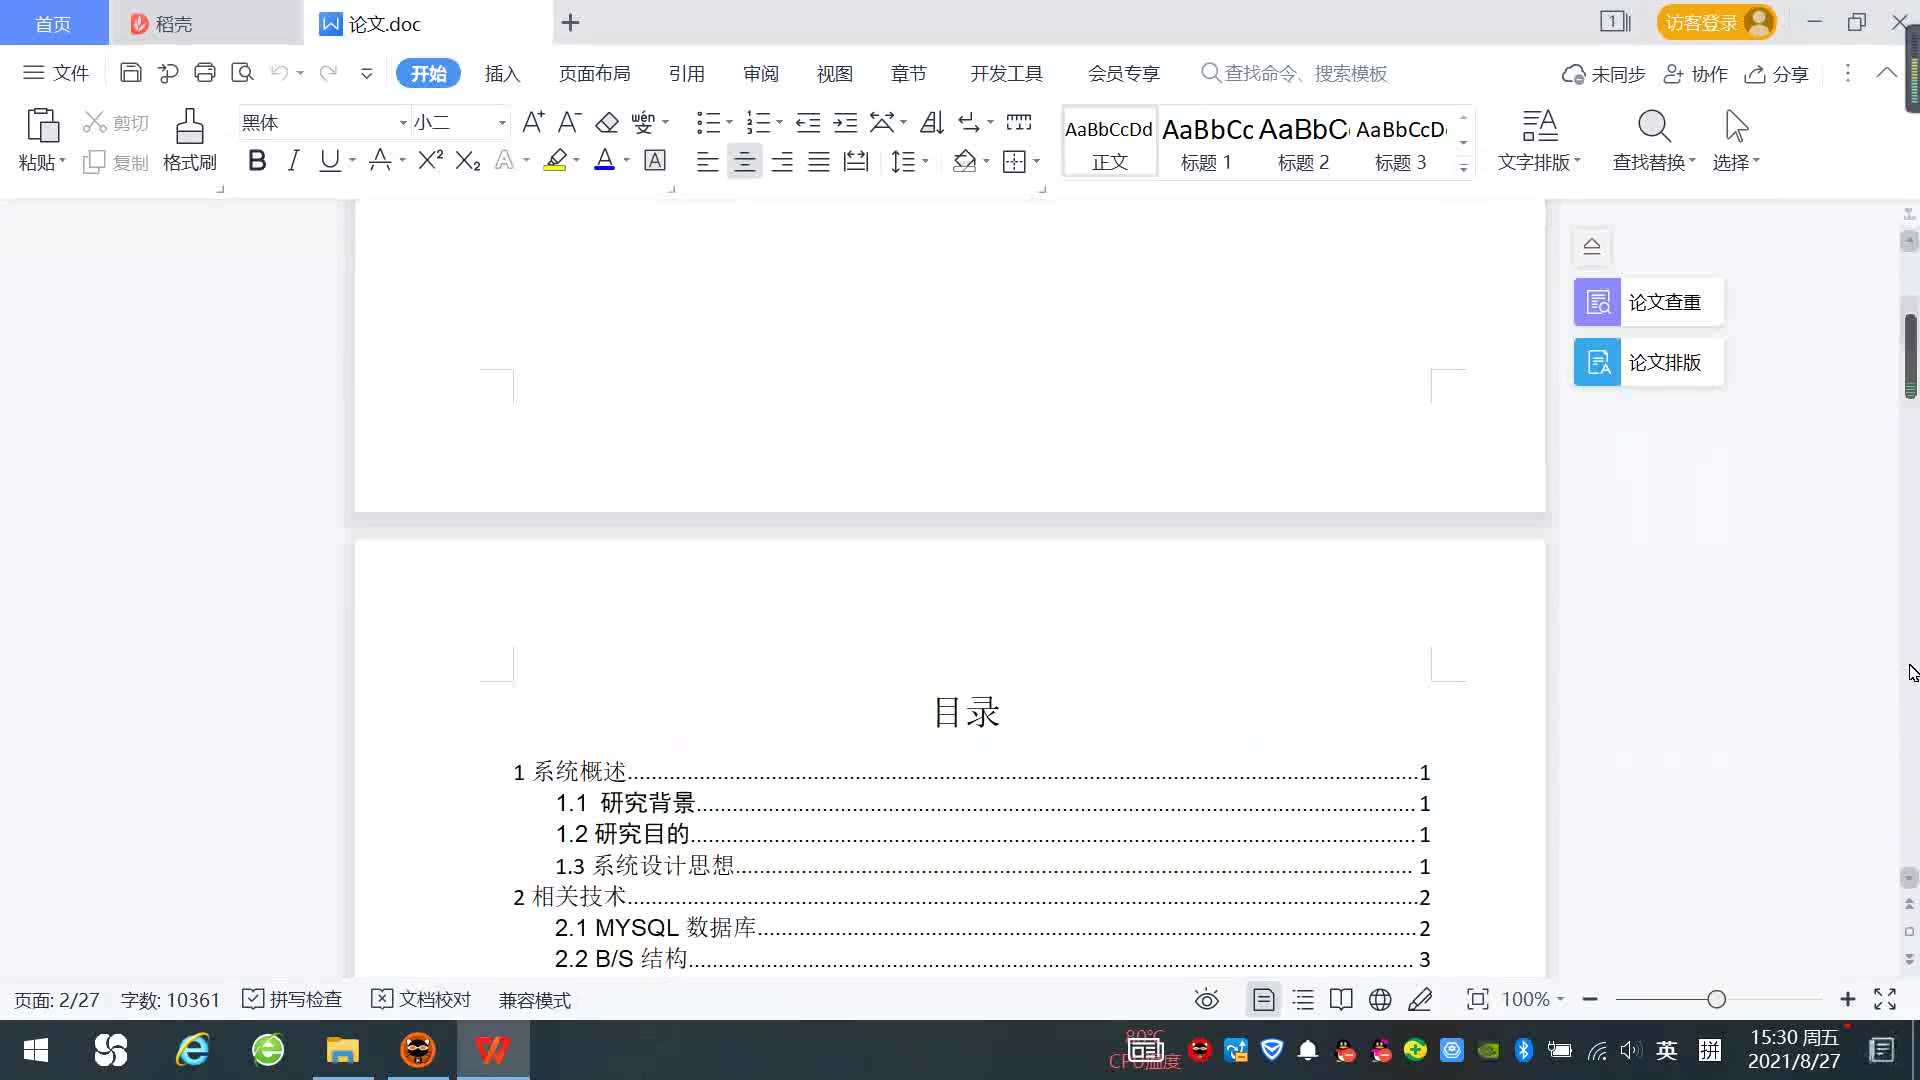
Task: Click the clear formatting eraser icon
Action: click(607, 123)
